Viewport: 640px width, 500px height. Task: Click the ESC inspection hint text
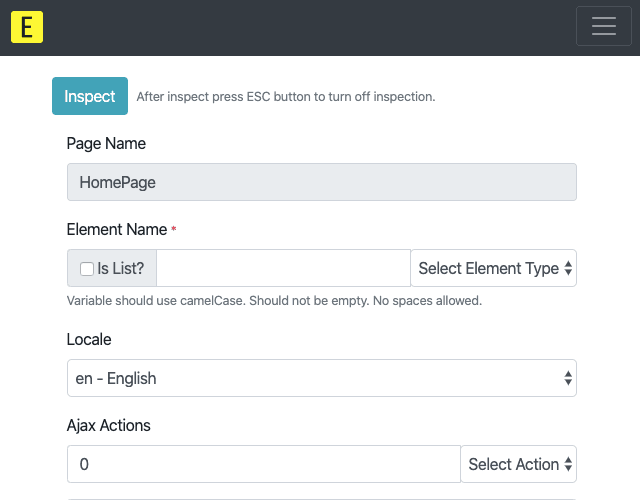coord(286,97)
